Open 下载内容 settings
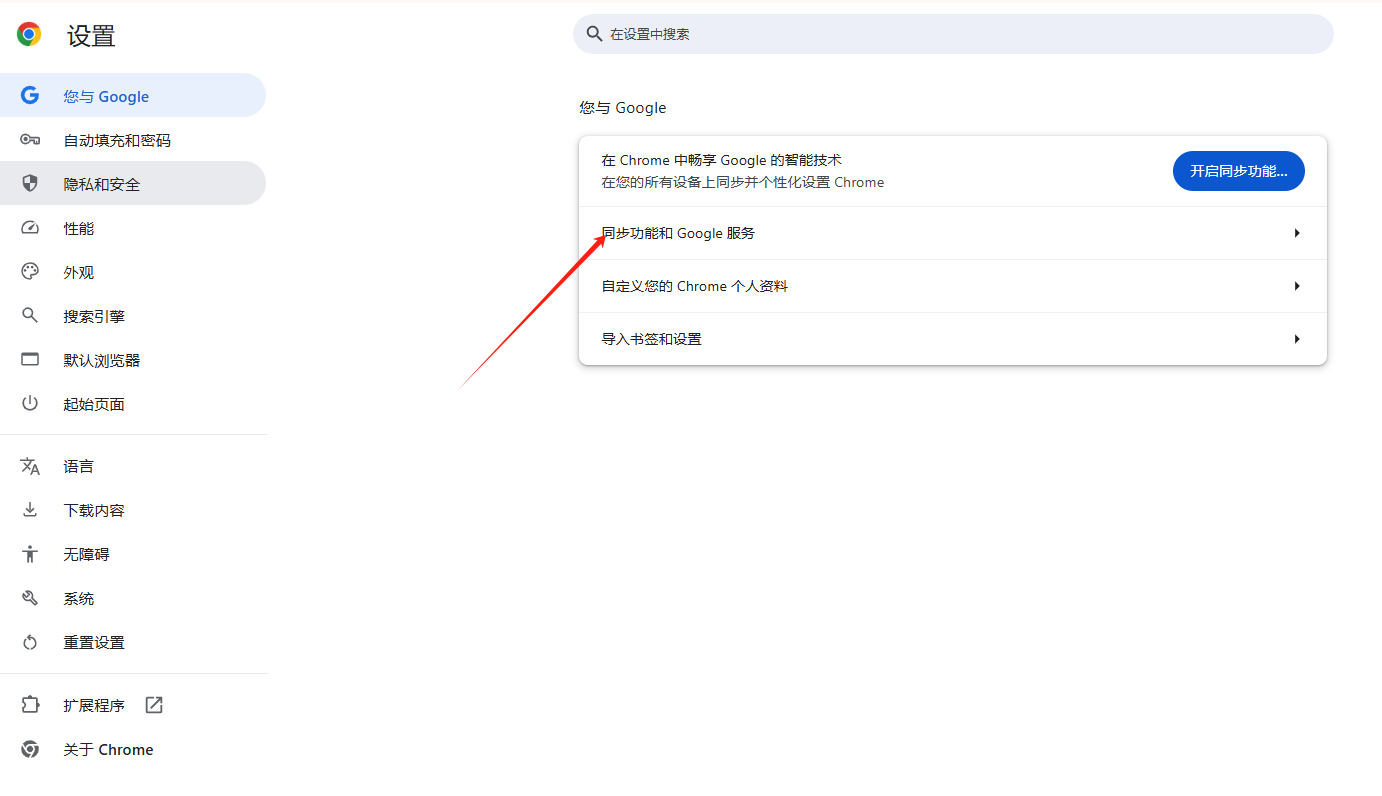1382x796 pixels. point(133,510)
